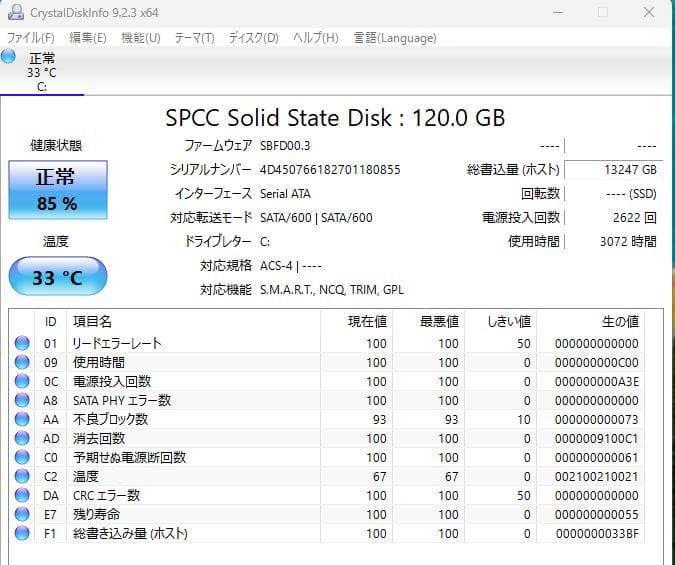Select the 総書き込み量 (ホスト) attribute name
The width and height of the screenshot is (675, 565).
coord(130,534)
